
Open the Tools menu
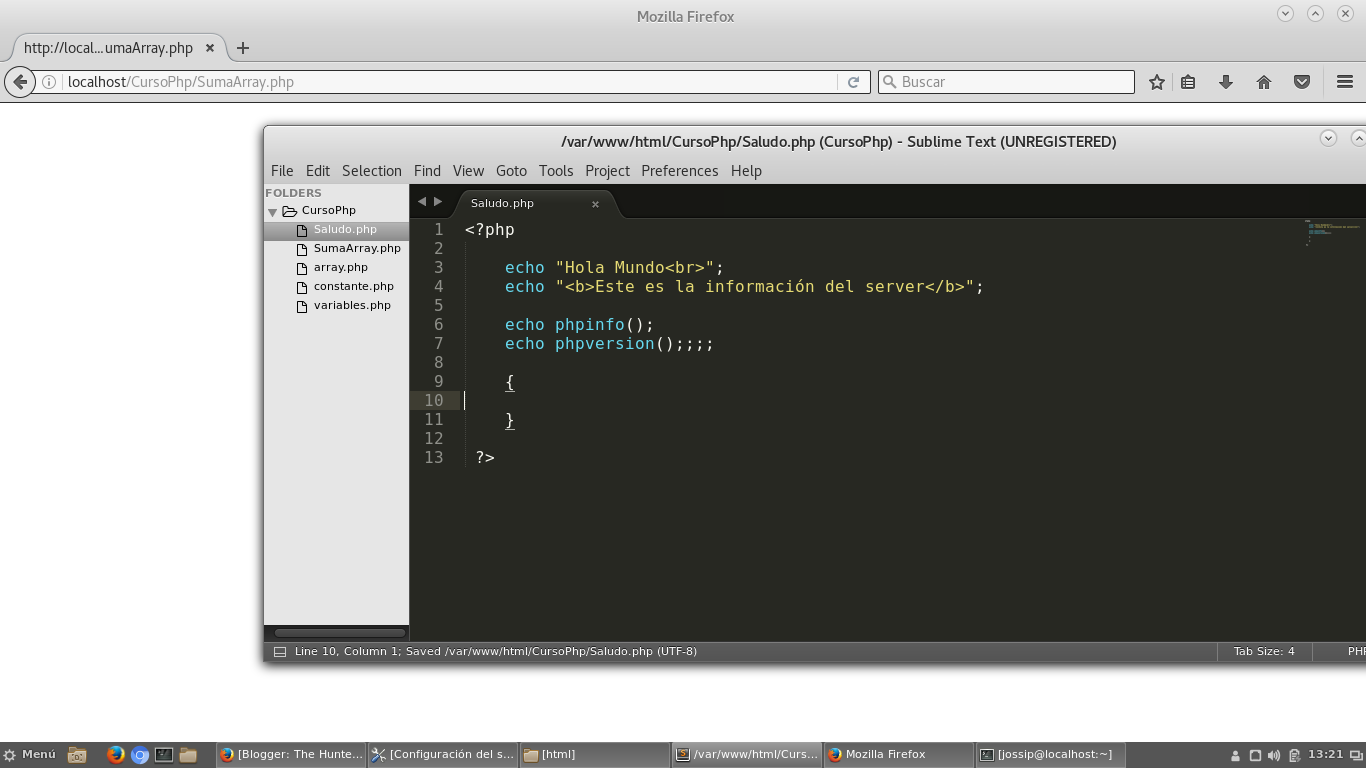(556, 171)
